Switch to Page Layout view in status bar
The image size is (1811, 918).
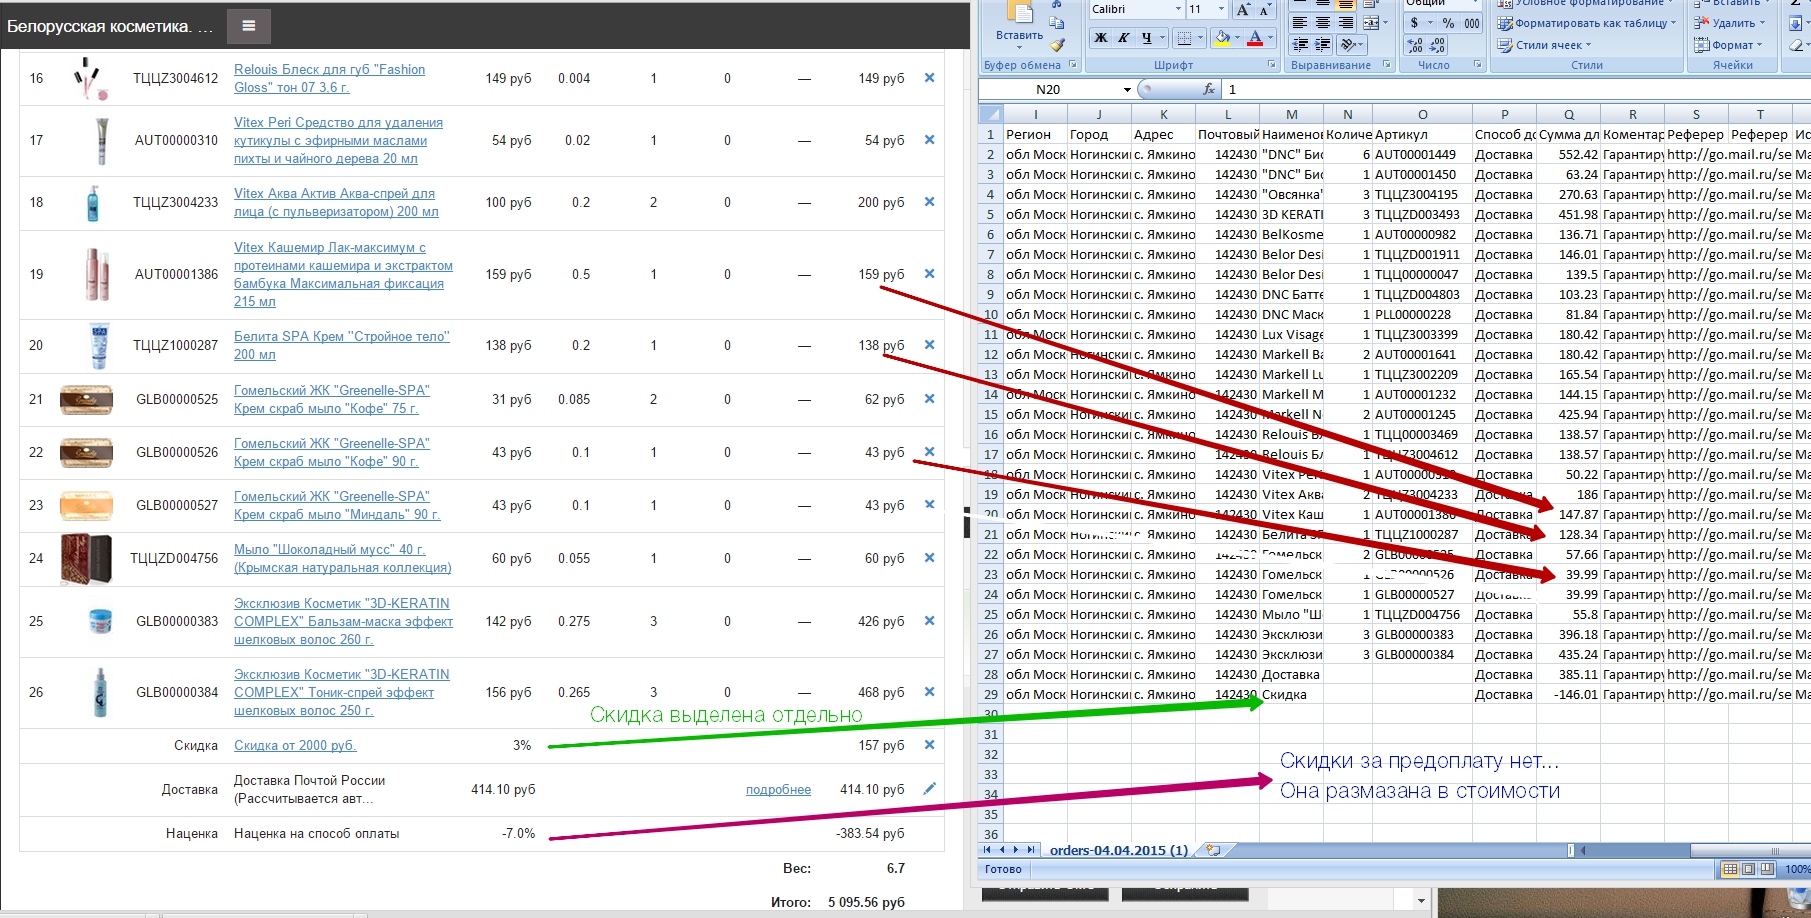coord(1749,869)
